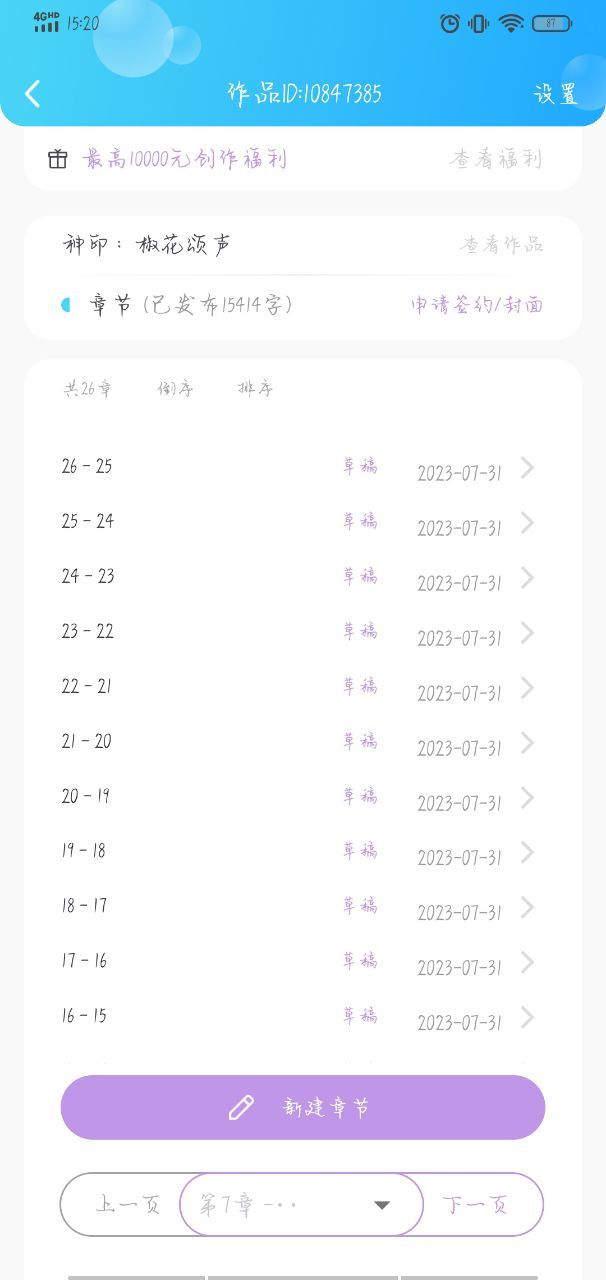Tap the vibrate mode status icon

(479, 23)
